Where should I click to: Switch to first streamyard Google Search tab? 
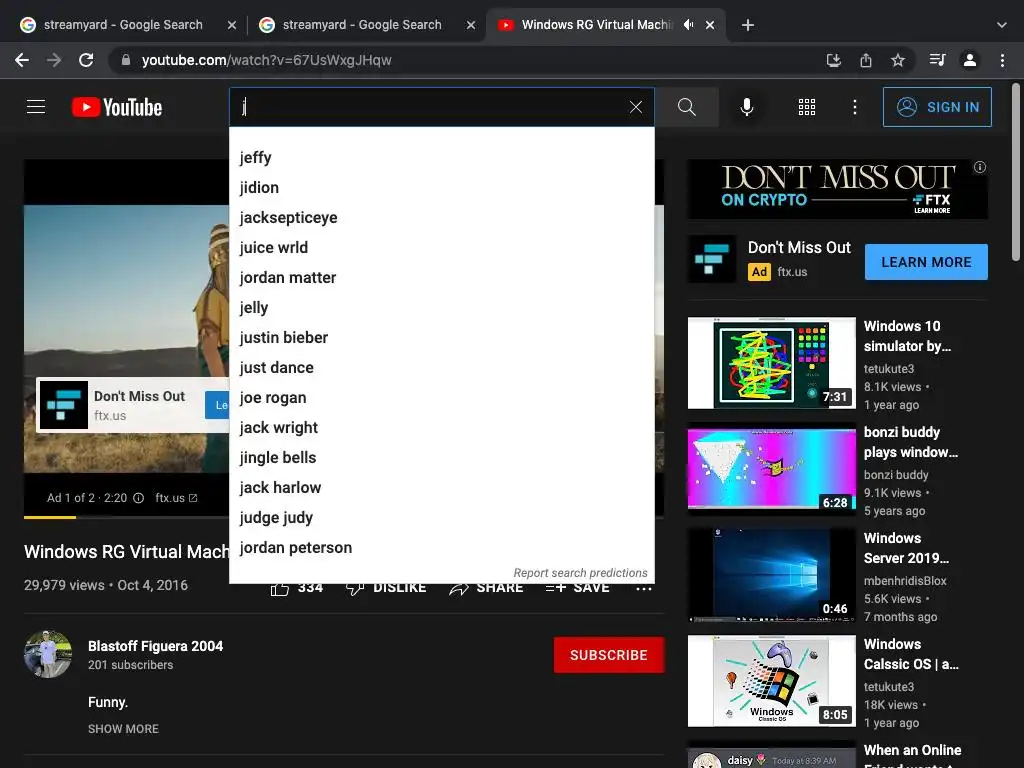pyautogui.click(x=123, y=25)
